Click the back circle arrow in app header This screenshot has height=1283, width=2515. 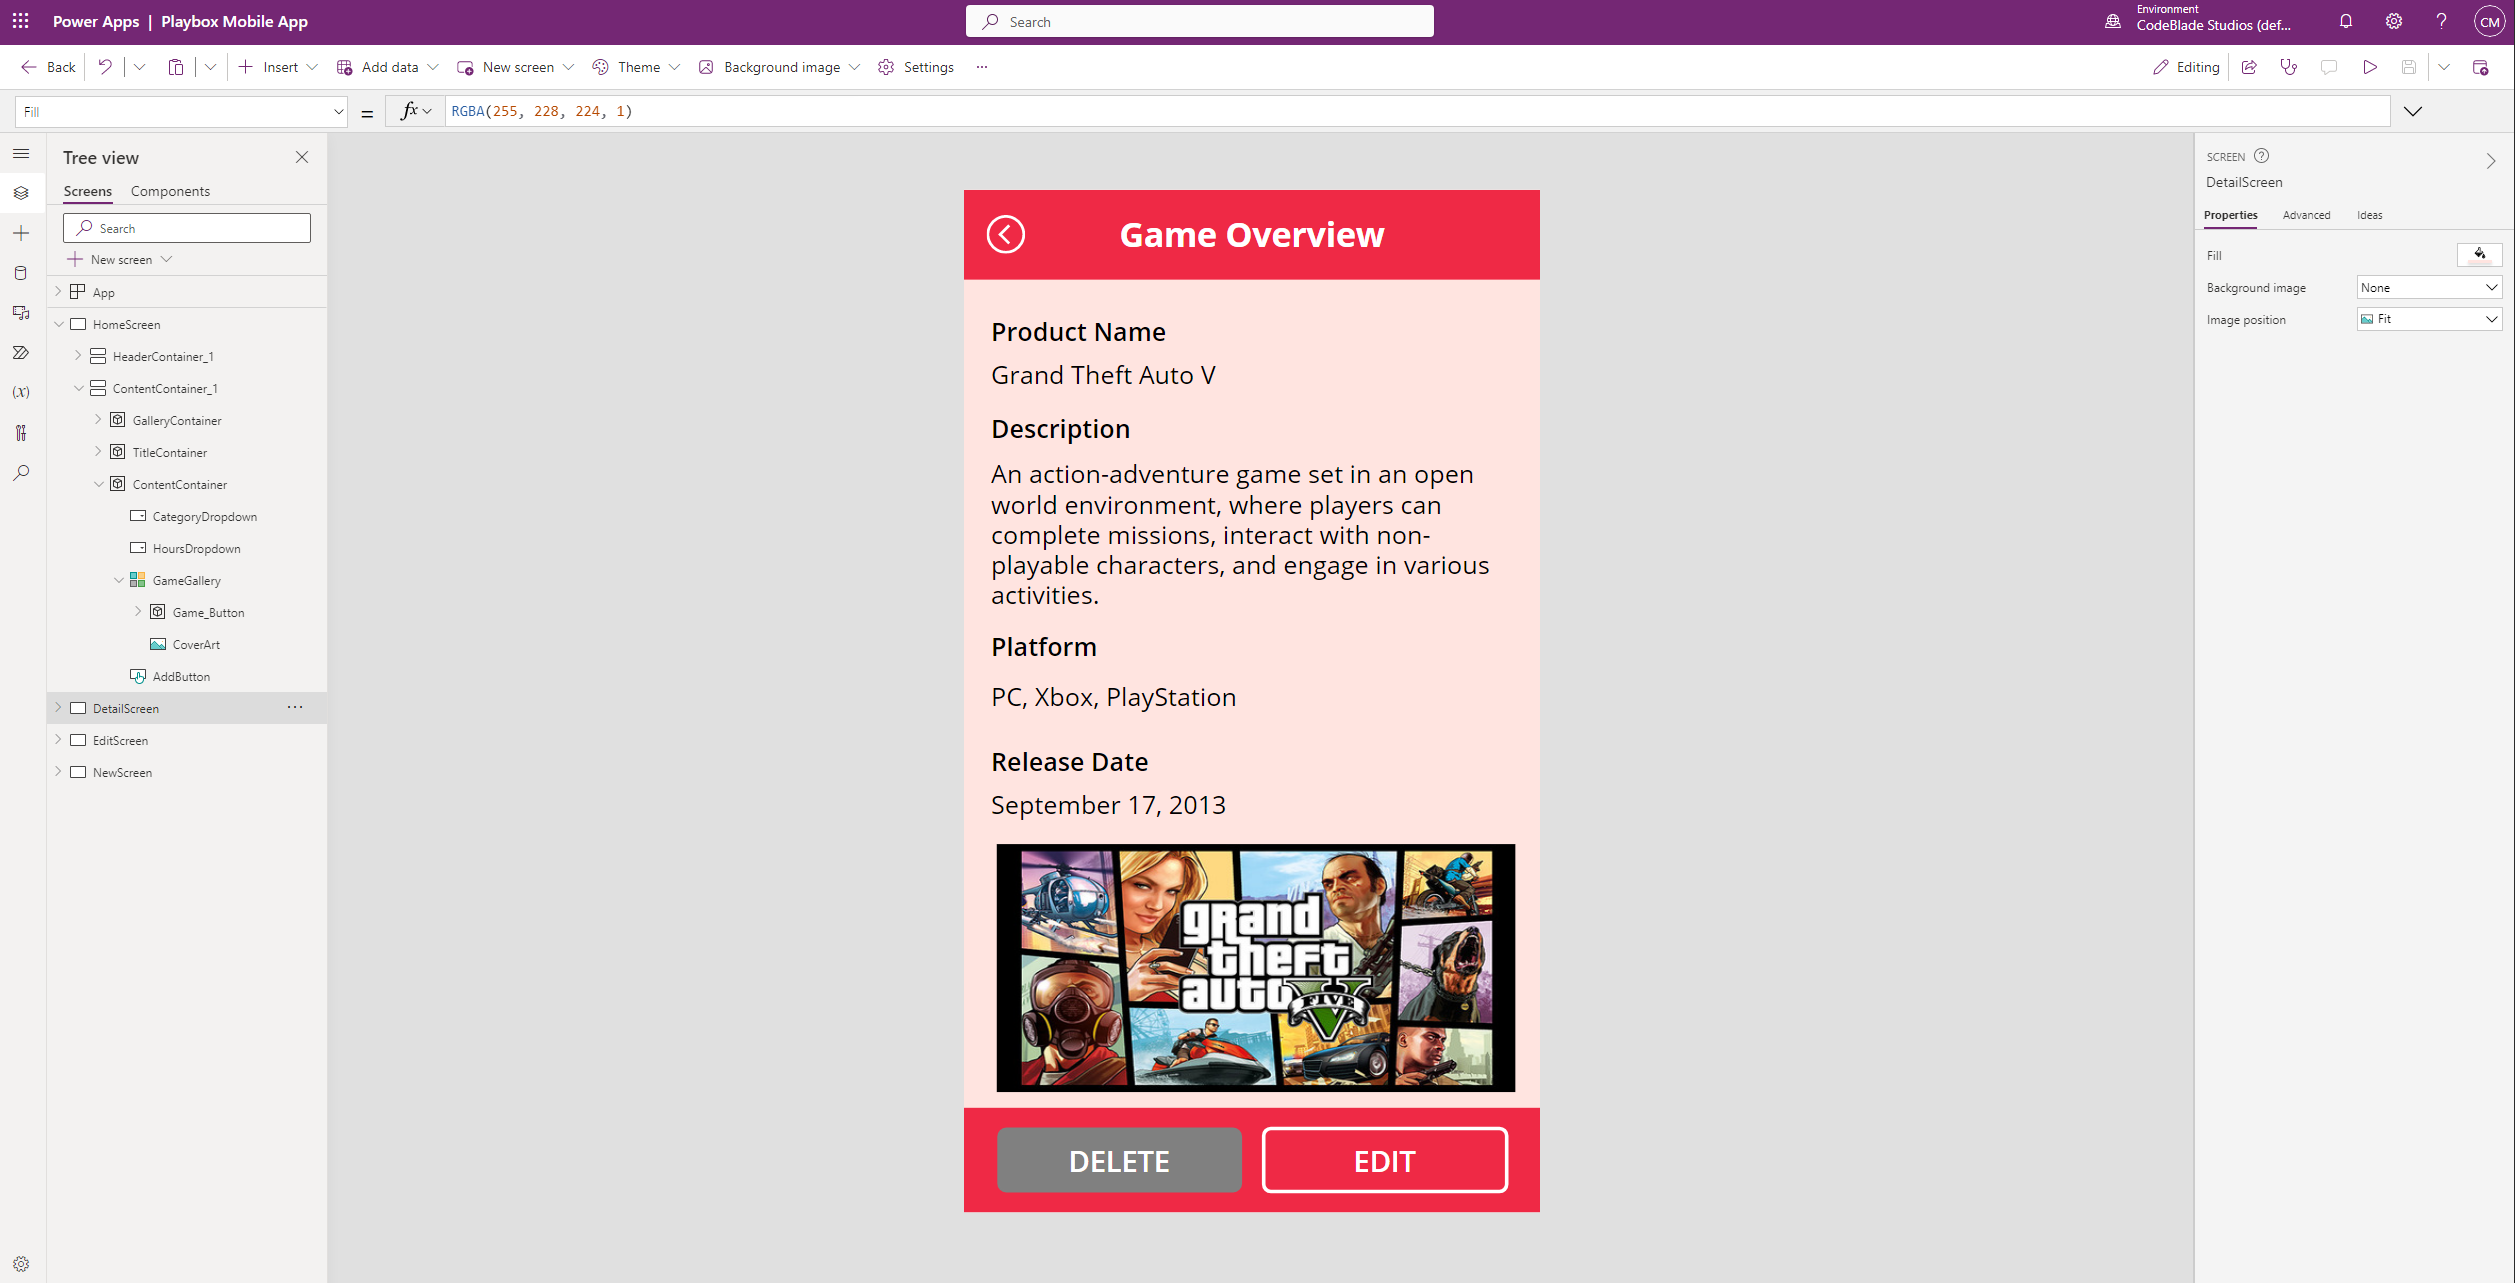pos(1005,235)
